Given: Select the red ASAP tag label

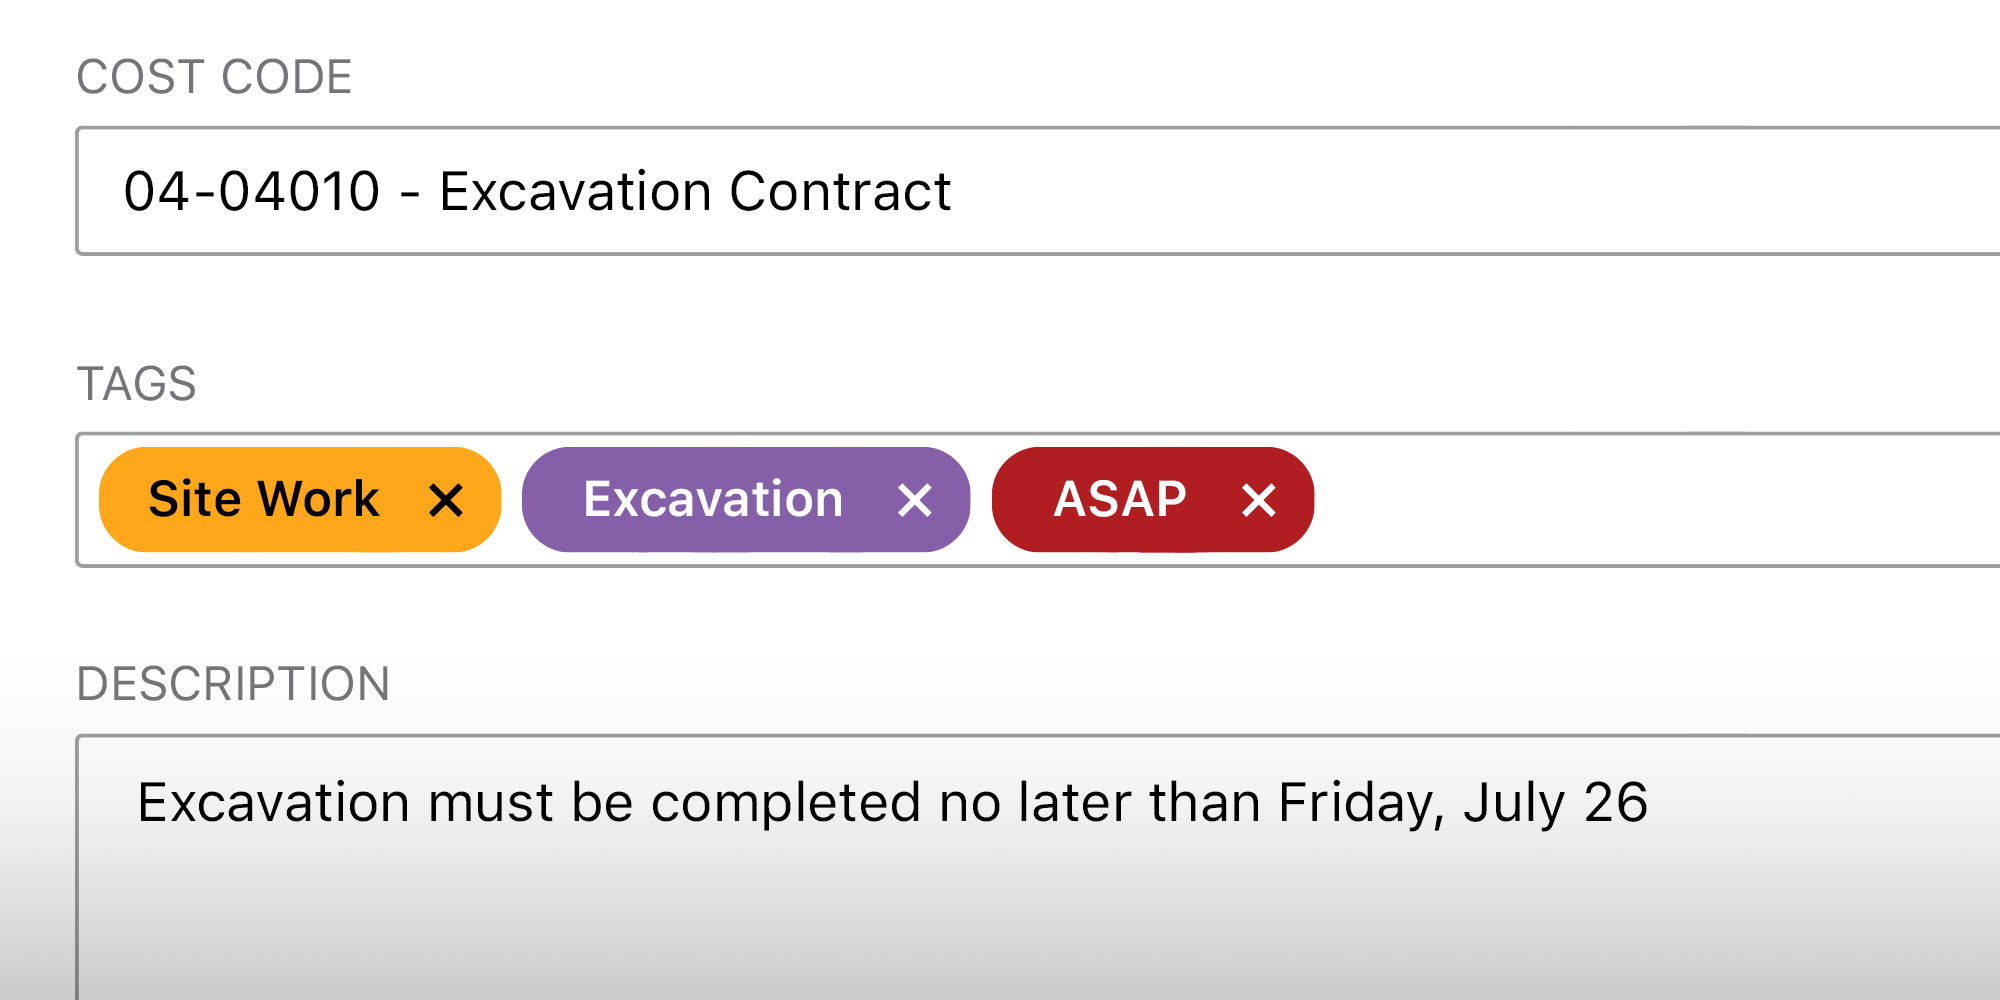Looking at the screenshot, I should [1120, 499].
